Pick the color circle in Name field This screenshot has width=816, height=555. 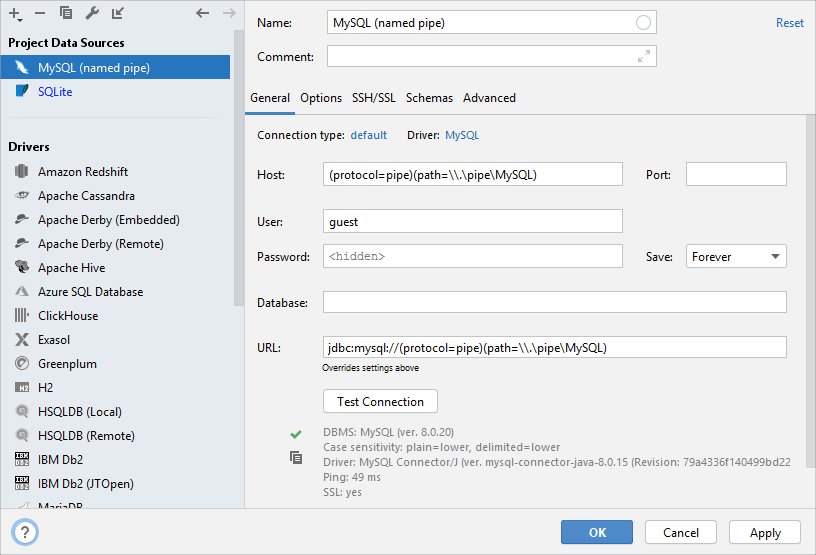point(643,23)
